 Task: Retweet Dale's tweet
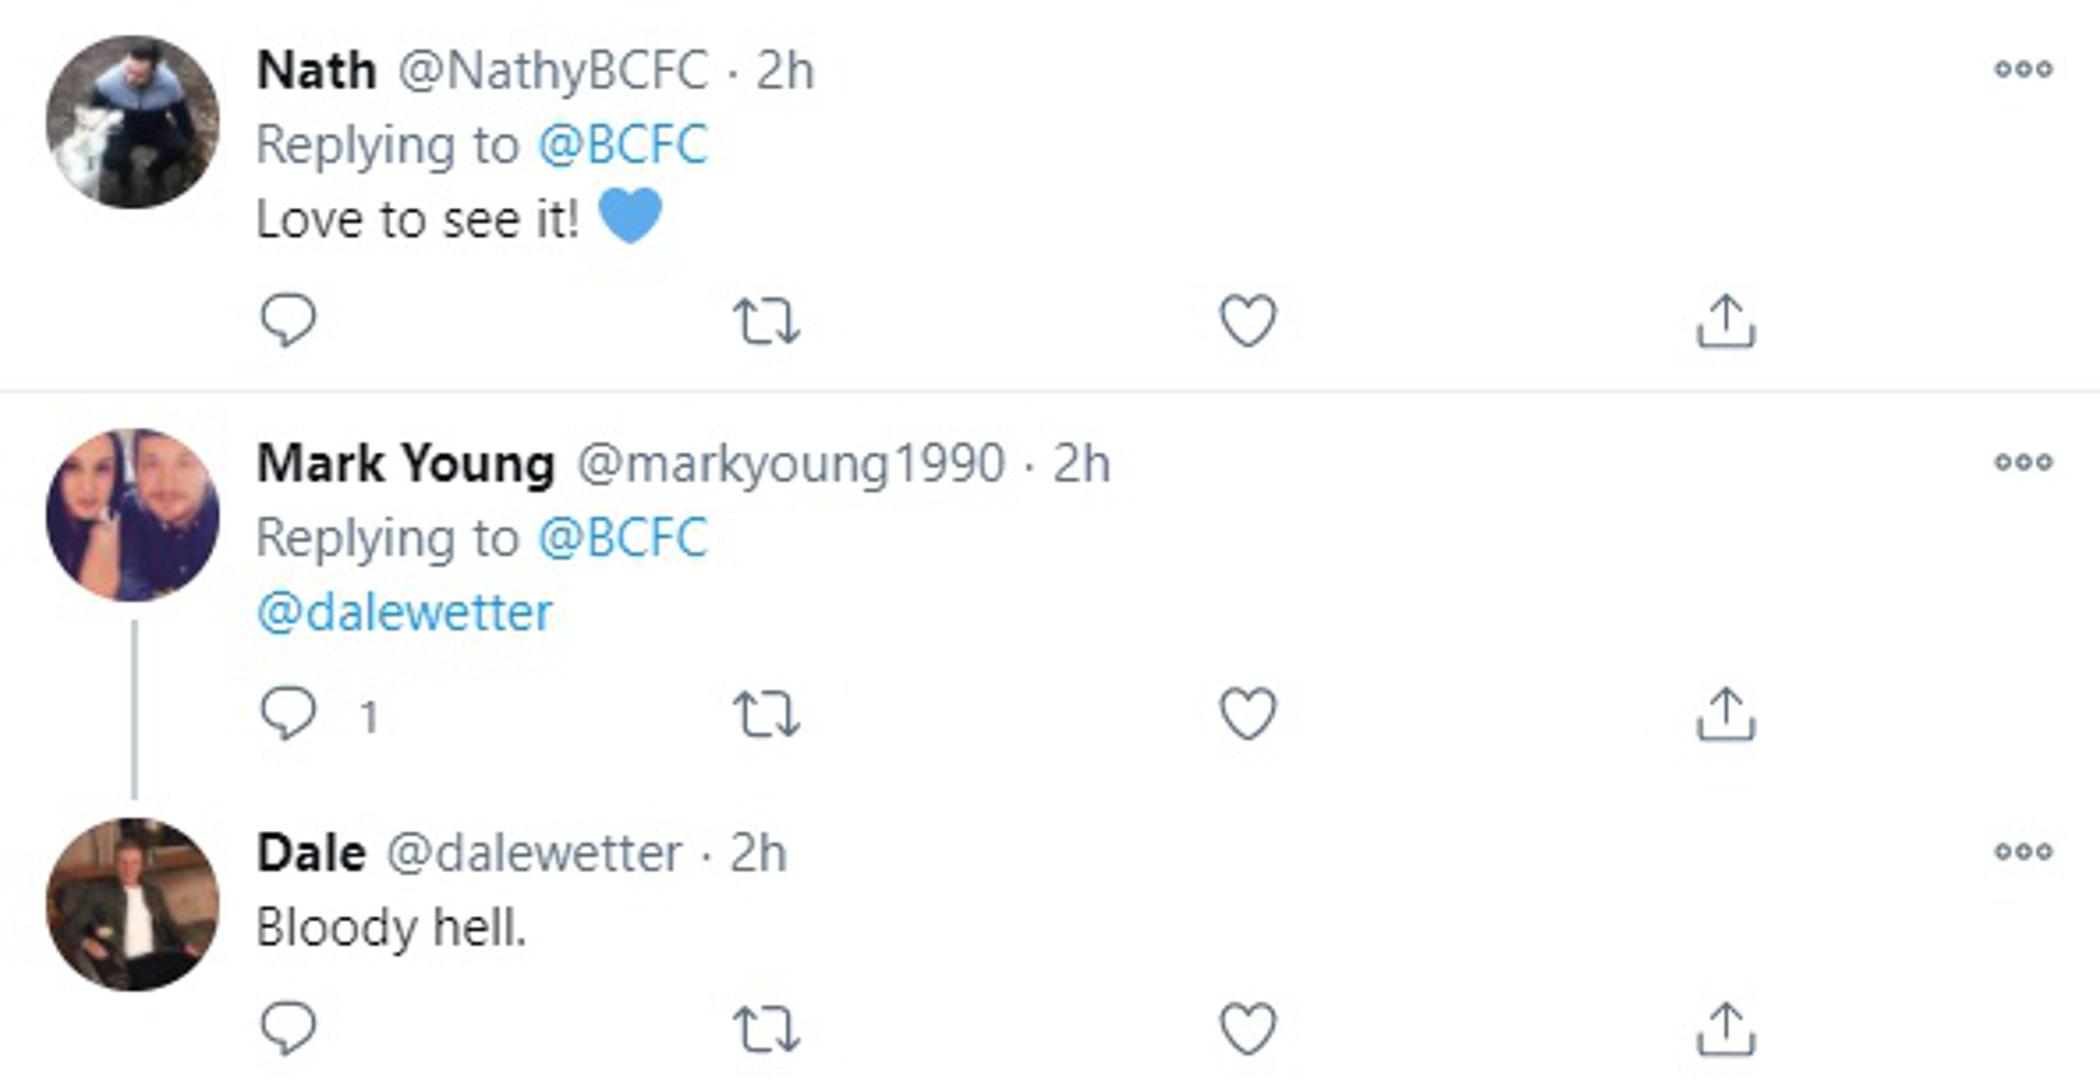(766, 1029)
